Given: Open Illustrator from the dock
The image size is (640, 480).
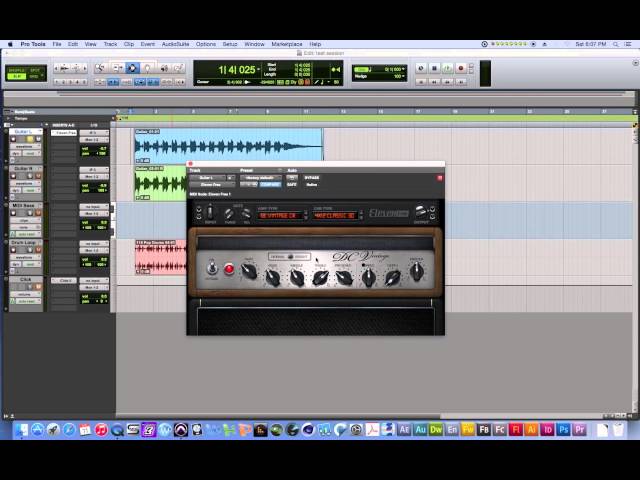Looking at the screenshot, I should point(531,429).
